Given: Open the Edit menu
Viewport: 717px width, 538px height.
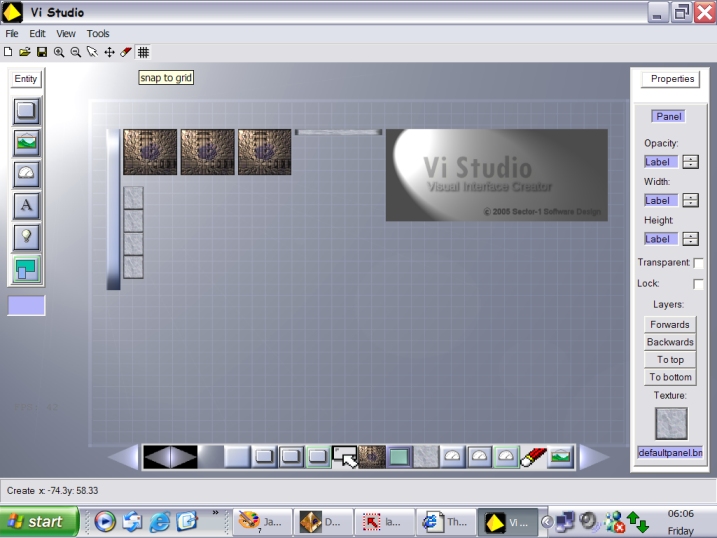Looking at the screenshot, I should tap(37, 33).
